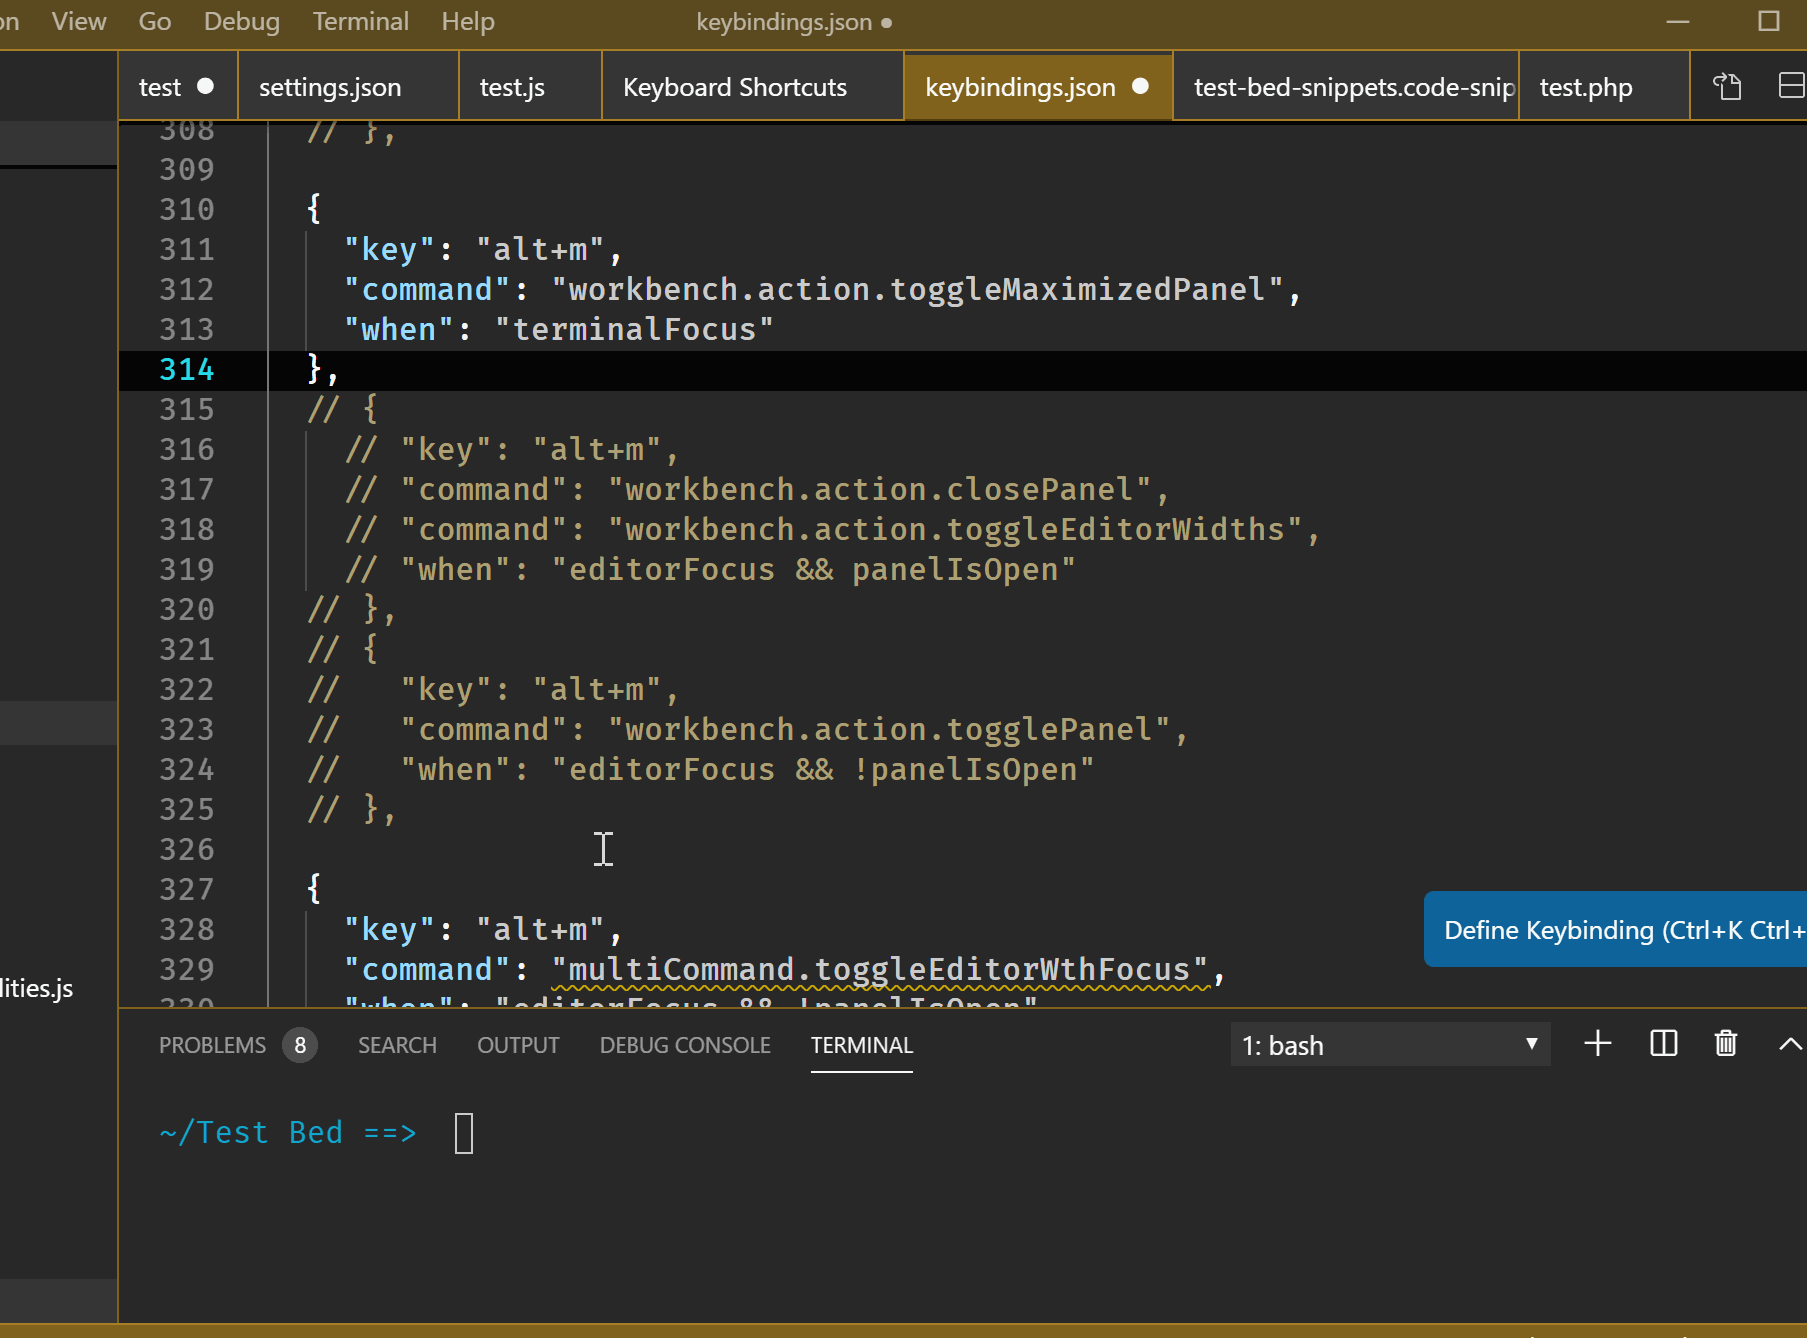Switch to the DEBUG CONSOLE panel
This screenshot has height=1338, width=1807.
pyautogui.click(x=685, y=1045)
